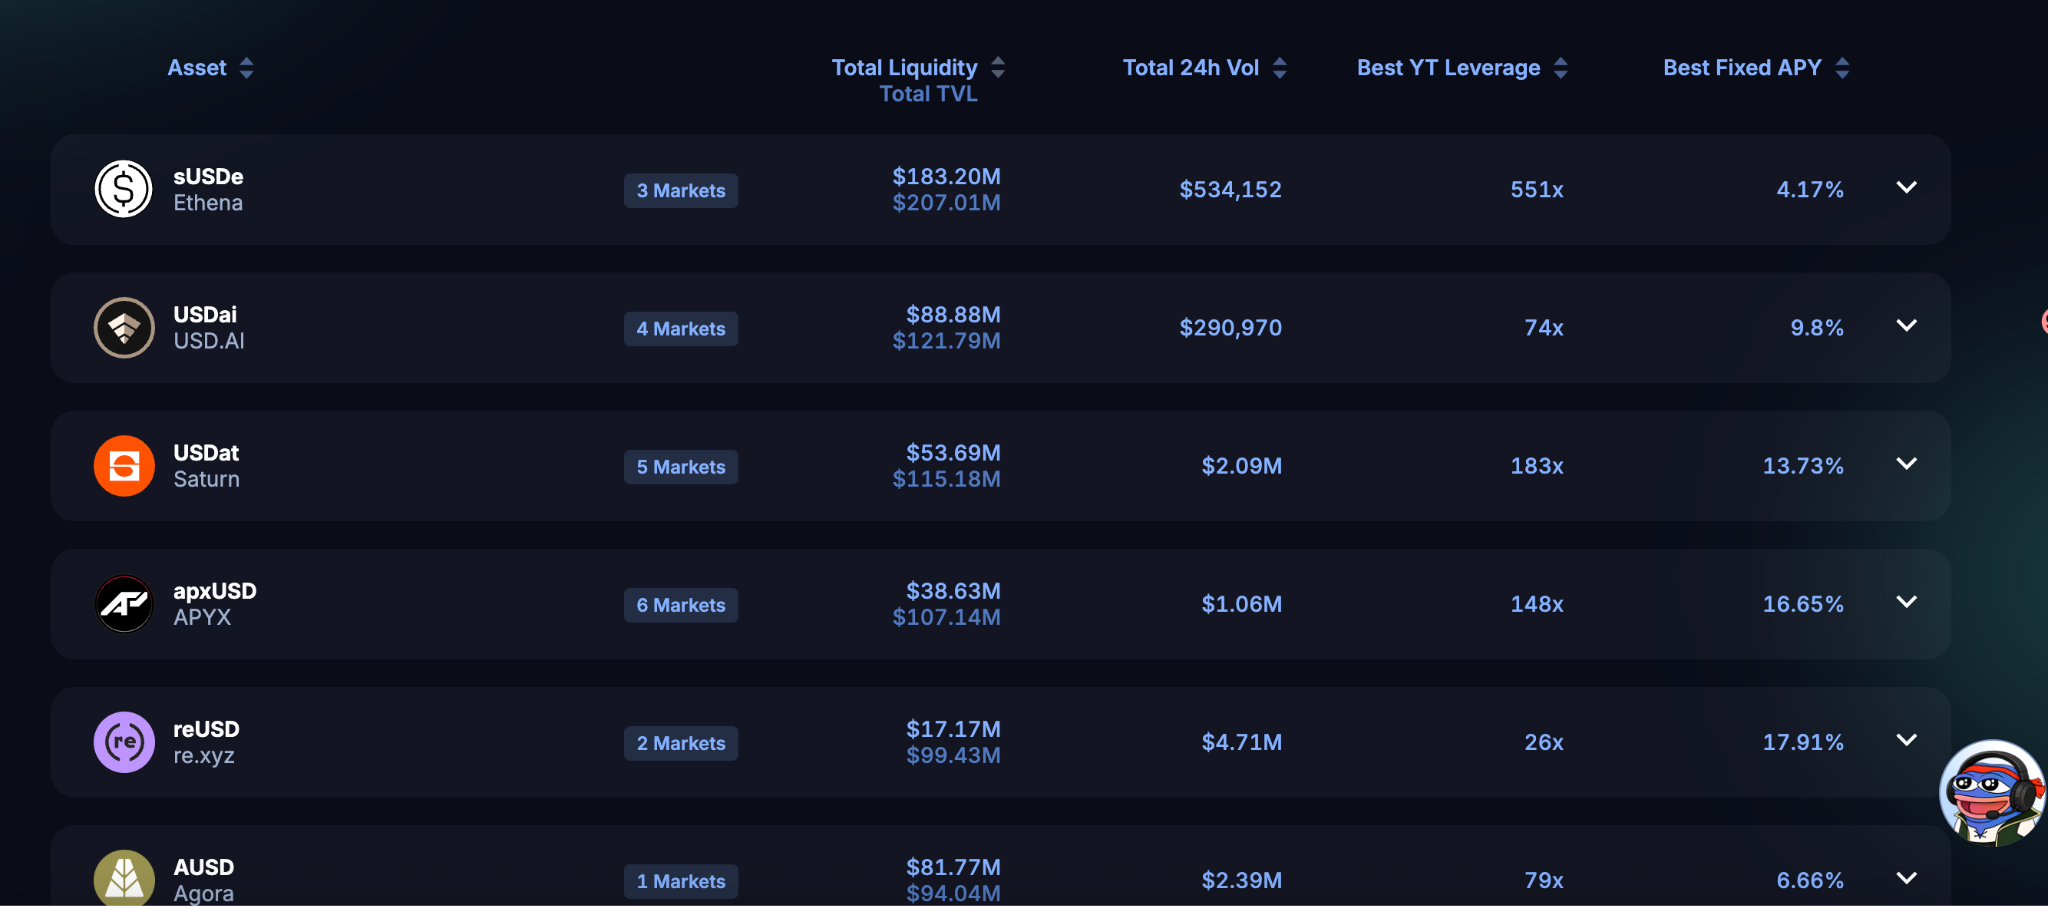The width and height of the screenshot is (2048, 906).
Task: Click the 3 Markets badge for sUSDe
Action: tap(681, 191)
